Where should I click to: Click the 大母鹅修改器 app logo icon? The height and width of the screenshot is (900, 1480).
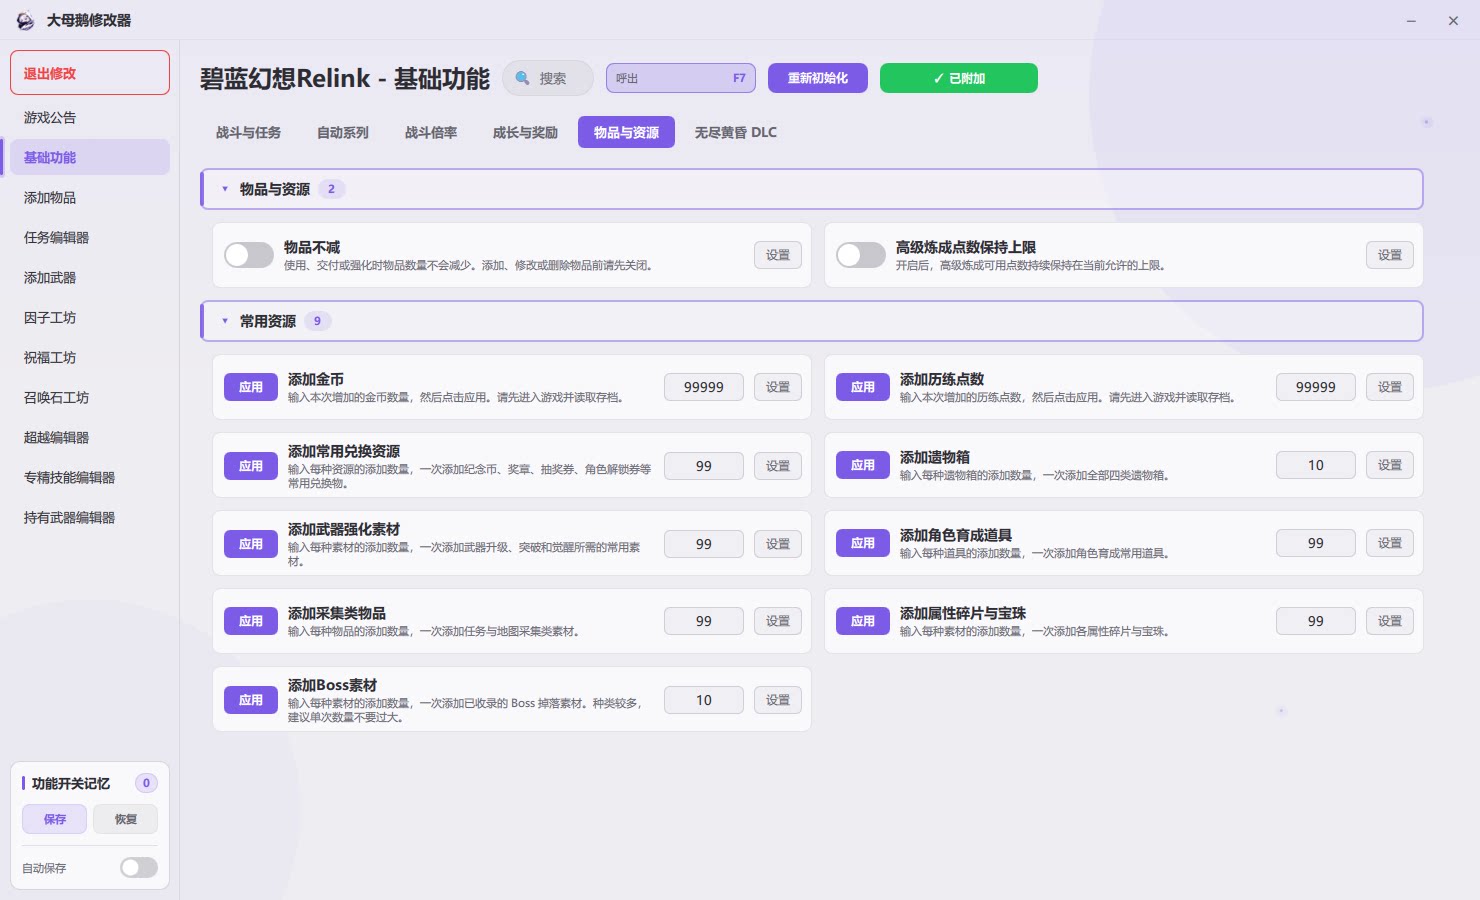[25, 20]
